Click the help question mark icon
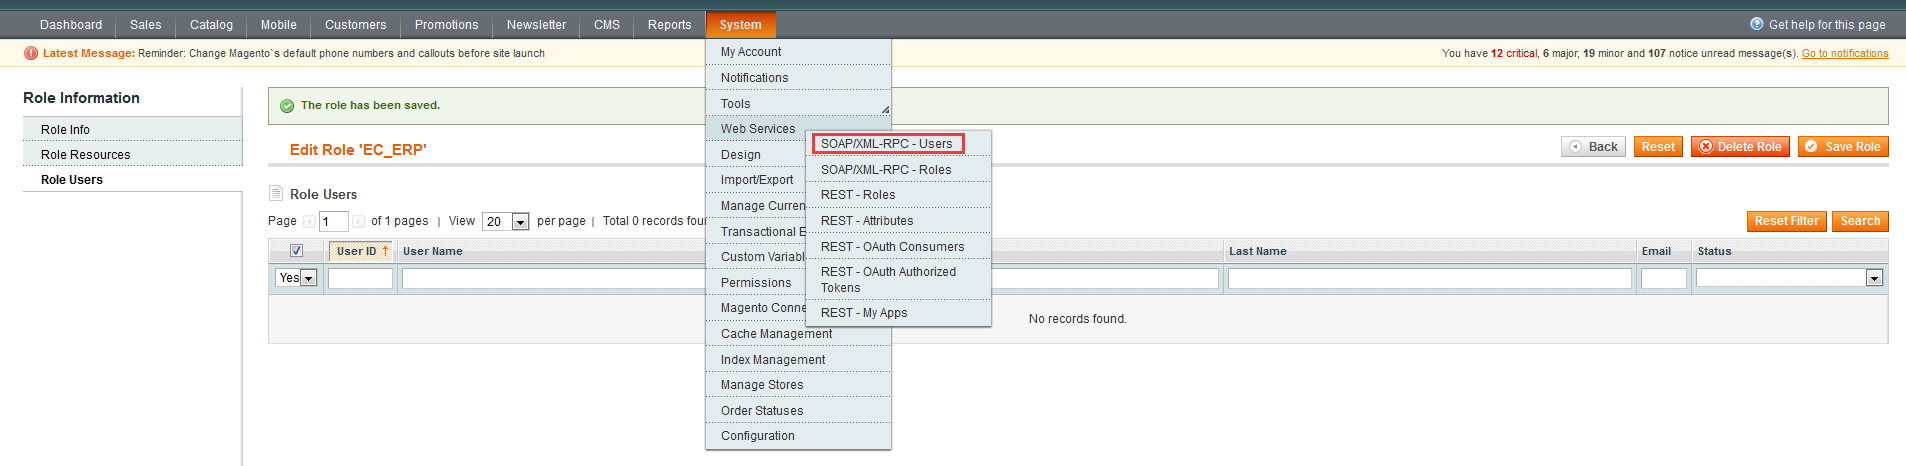 [1756, 24]
